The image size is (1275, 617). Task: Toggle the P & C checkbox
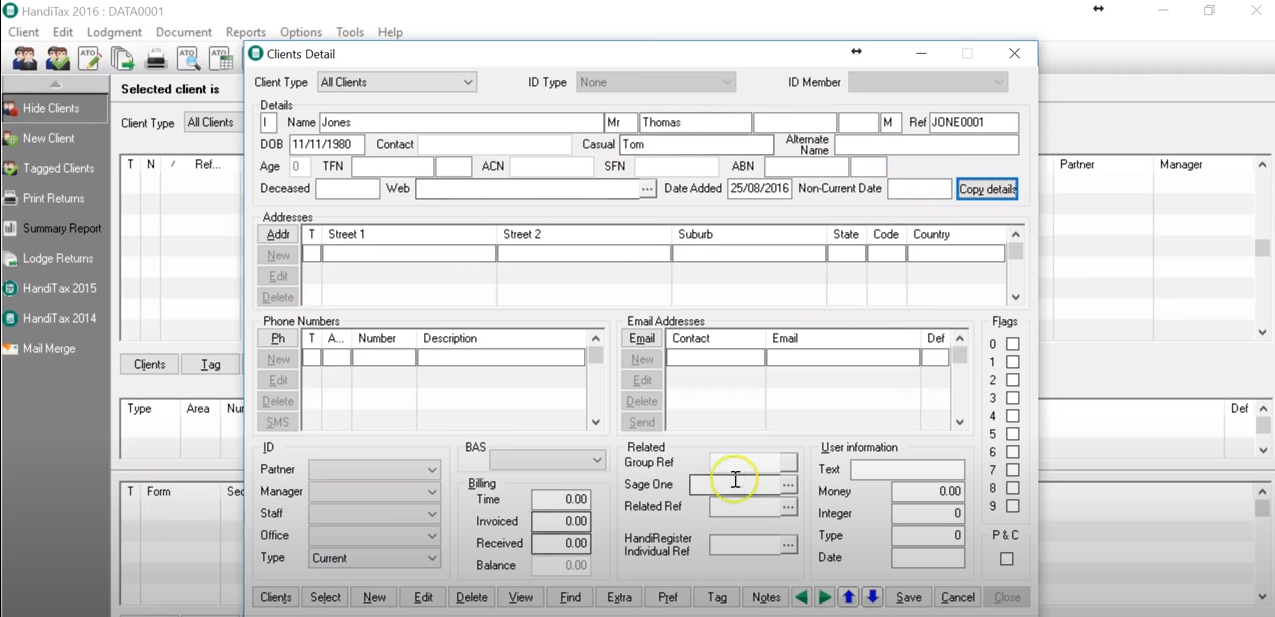1006,559
